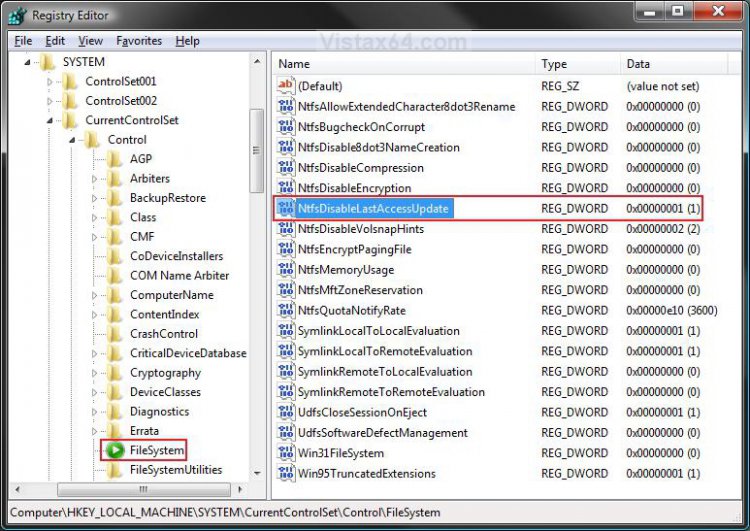Click the (Default) string value icon
The height and width of the screenshot is (531, 750).
285,86
